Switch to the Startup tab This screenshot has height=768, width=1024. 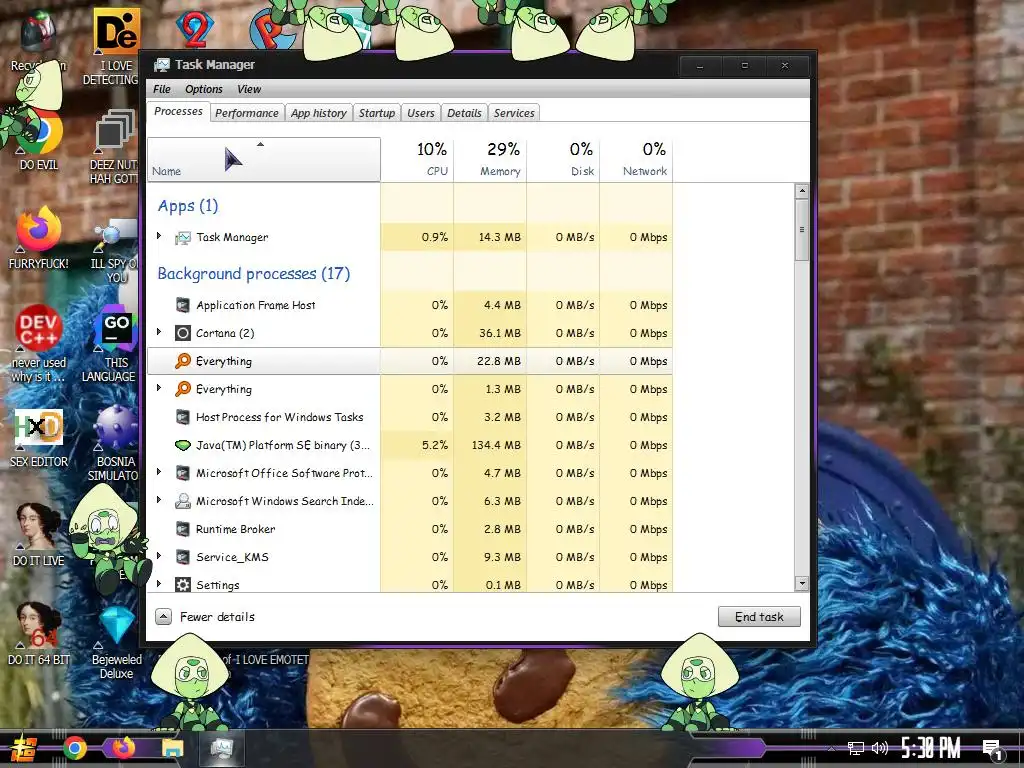(377, 113)
